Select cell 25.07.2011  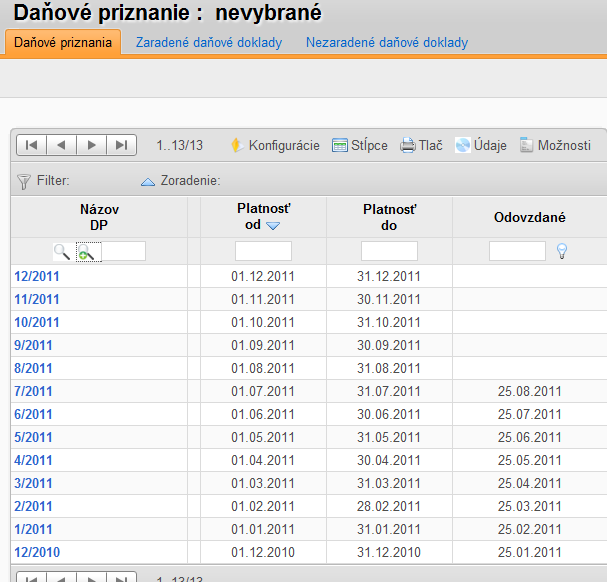click(x=530, y=414)
